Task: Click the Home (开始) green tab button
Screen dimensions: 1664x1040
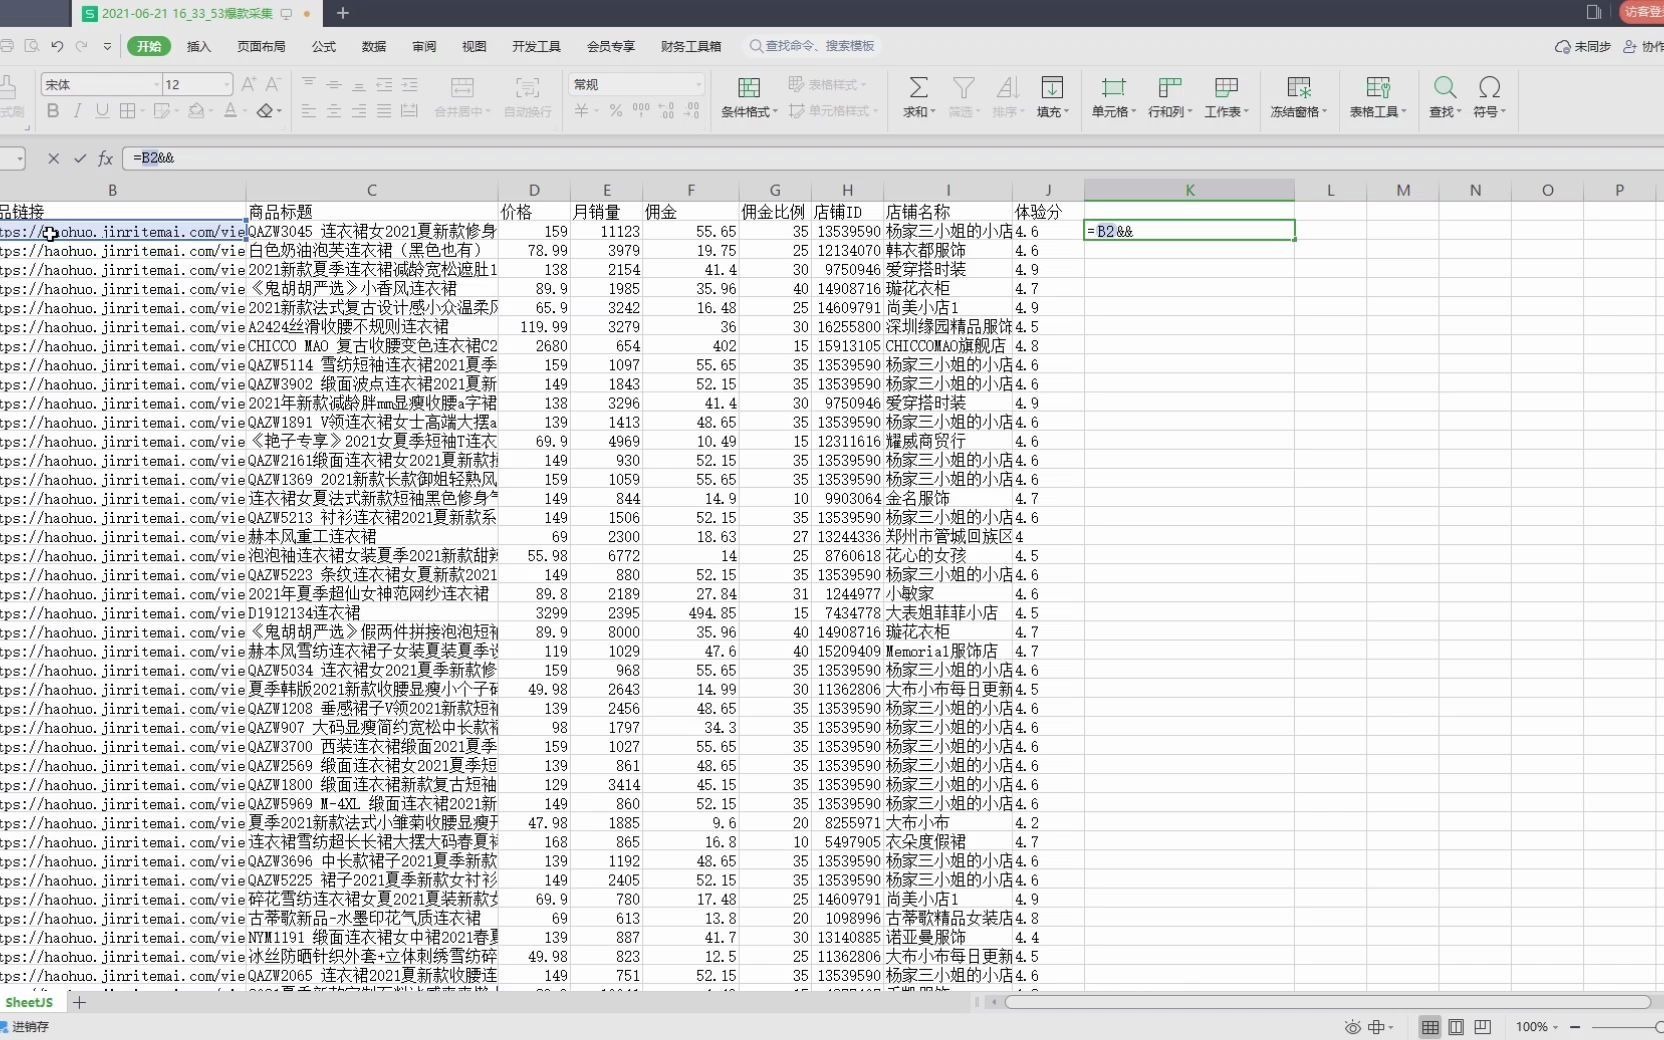Action: (149, 46)
